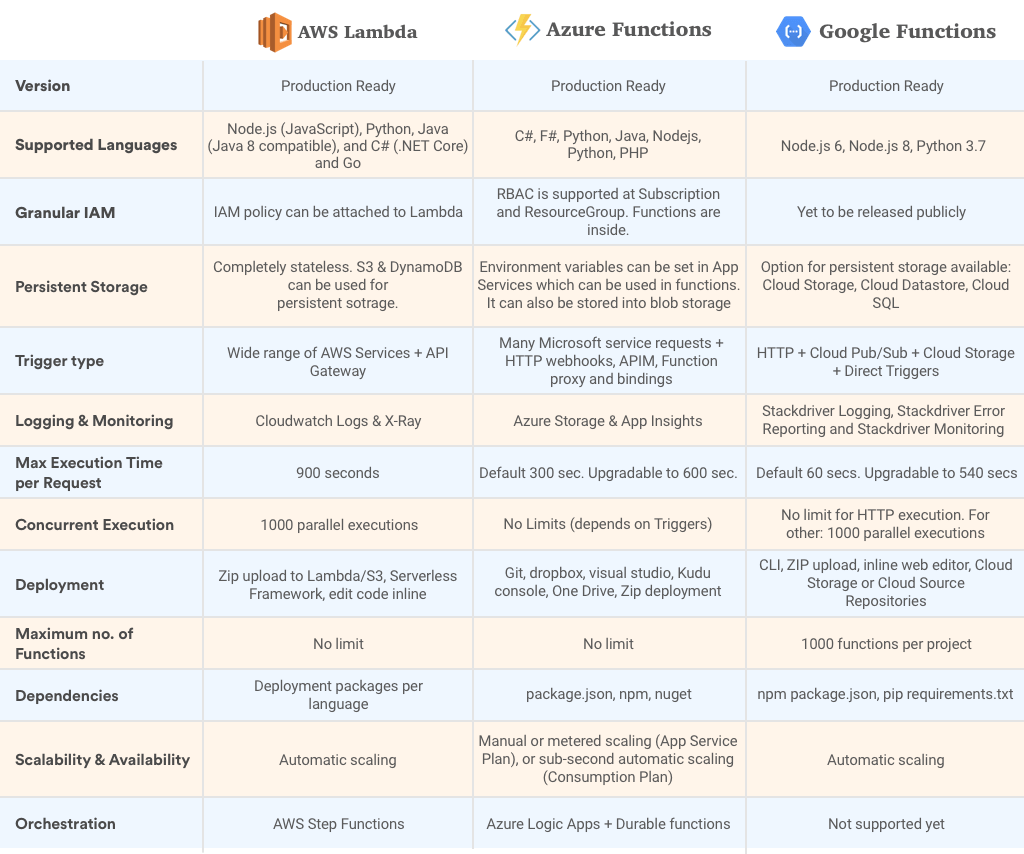Click the orange AWS Lambda logo icon

coord(274,32)
